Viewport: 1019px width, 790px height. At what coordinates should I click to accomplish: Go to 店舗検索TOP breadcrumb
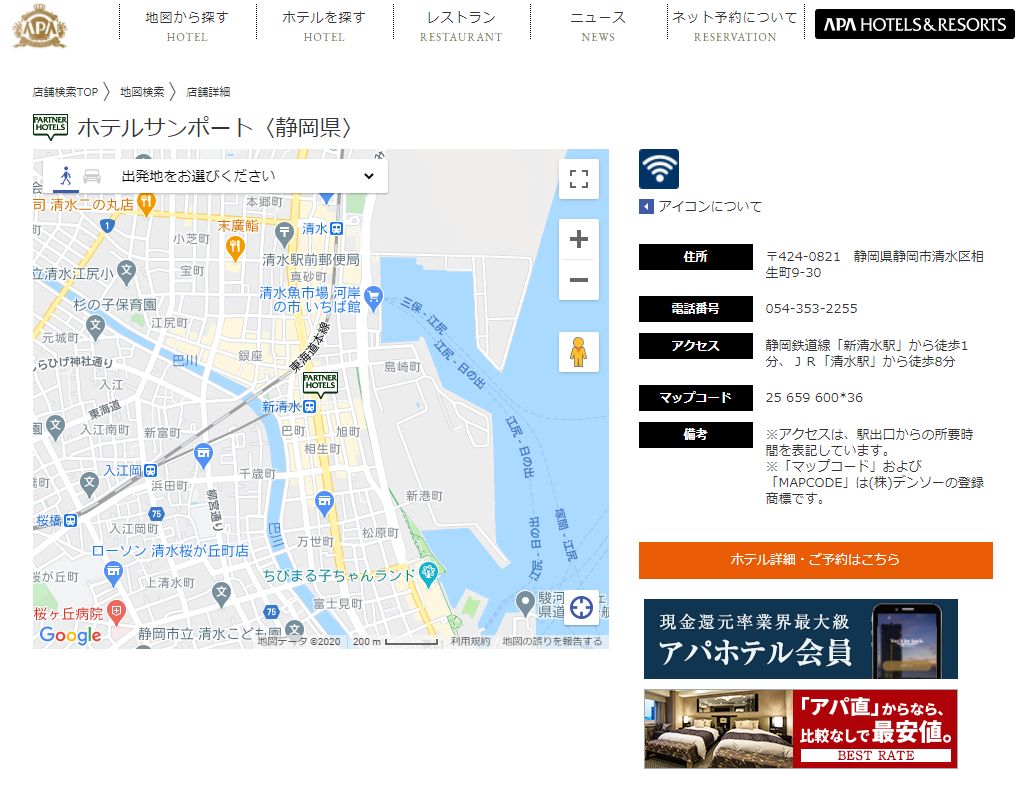pos(65,92)
